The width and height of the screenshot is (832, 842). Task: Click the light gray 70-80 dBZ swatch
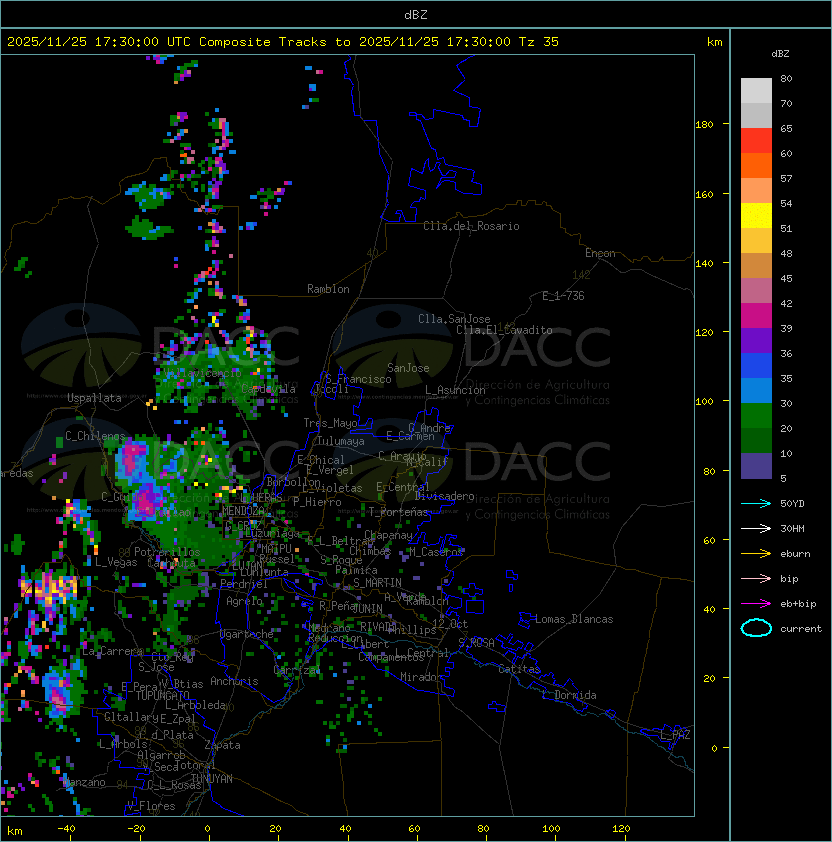(756, 91)
